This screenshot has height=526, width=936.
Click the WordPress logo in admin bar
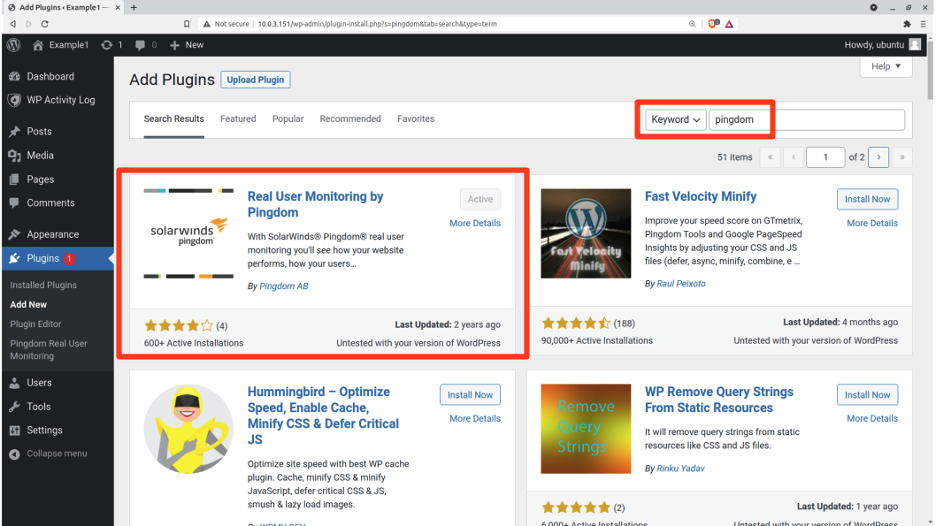pyautogui.click(x=13, y=45)
